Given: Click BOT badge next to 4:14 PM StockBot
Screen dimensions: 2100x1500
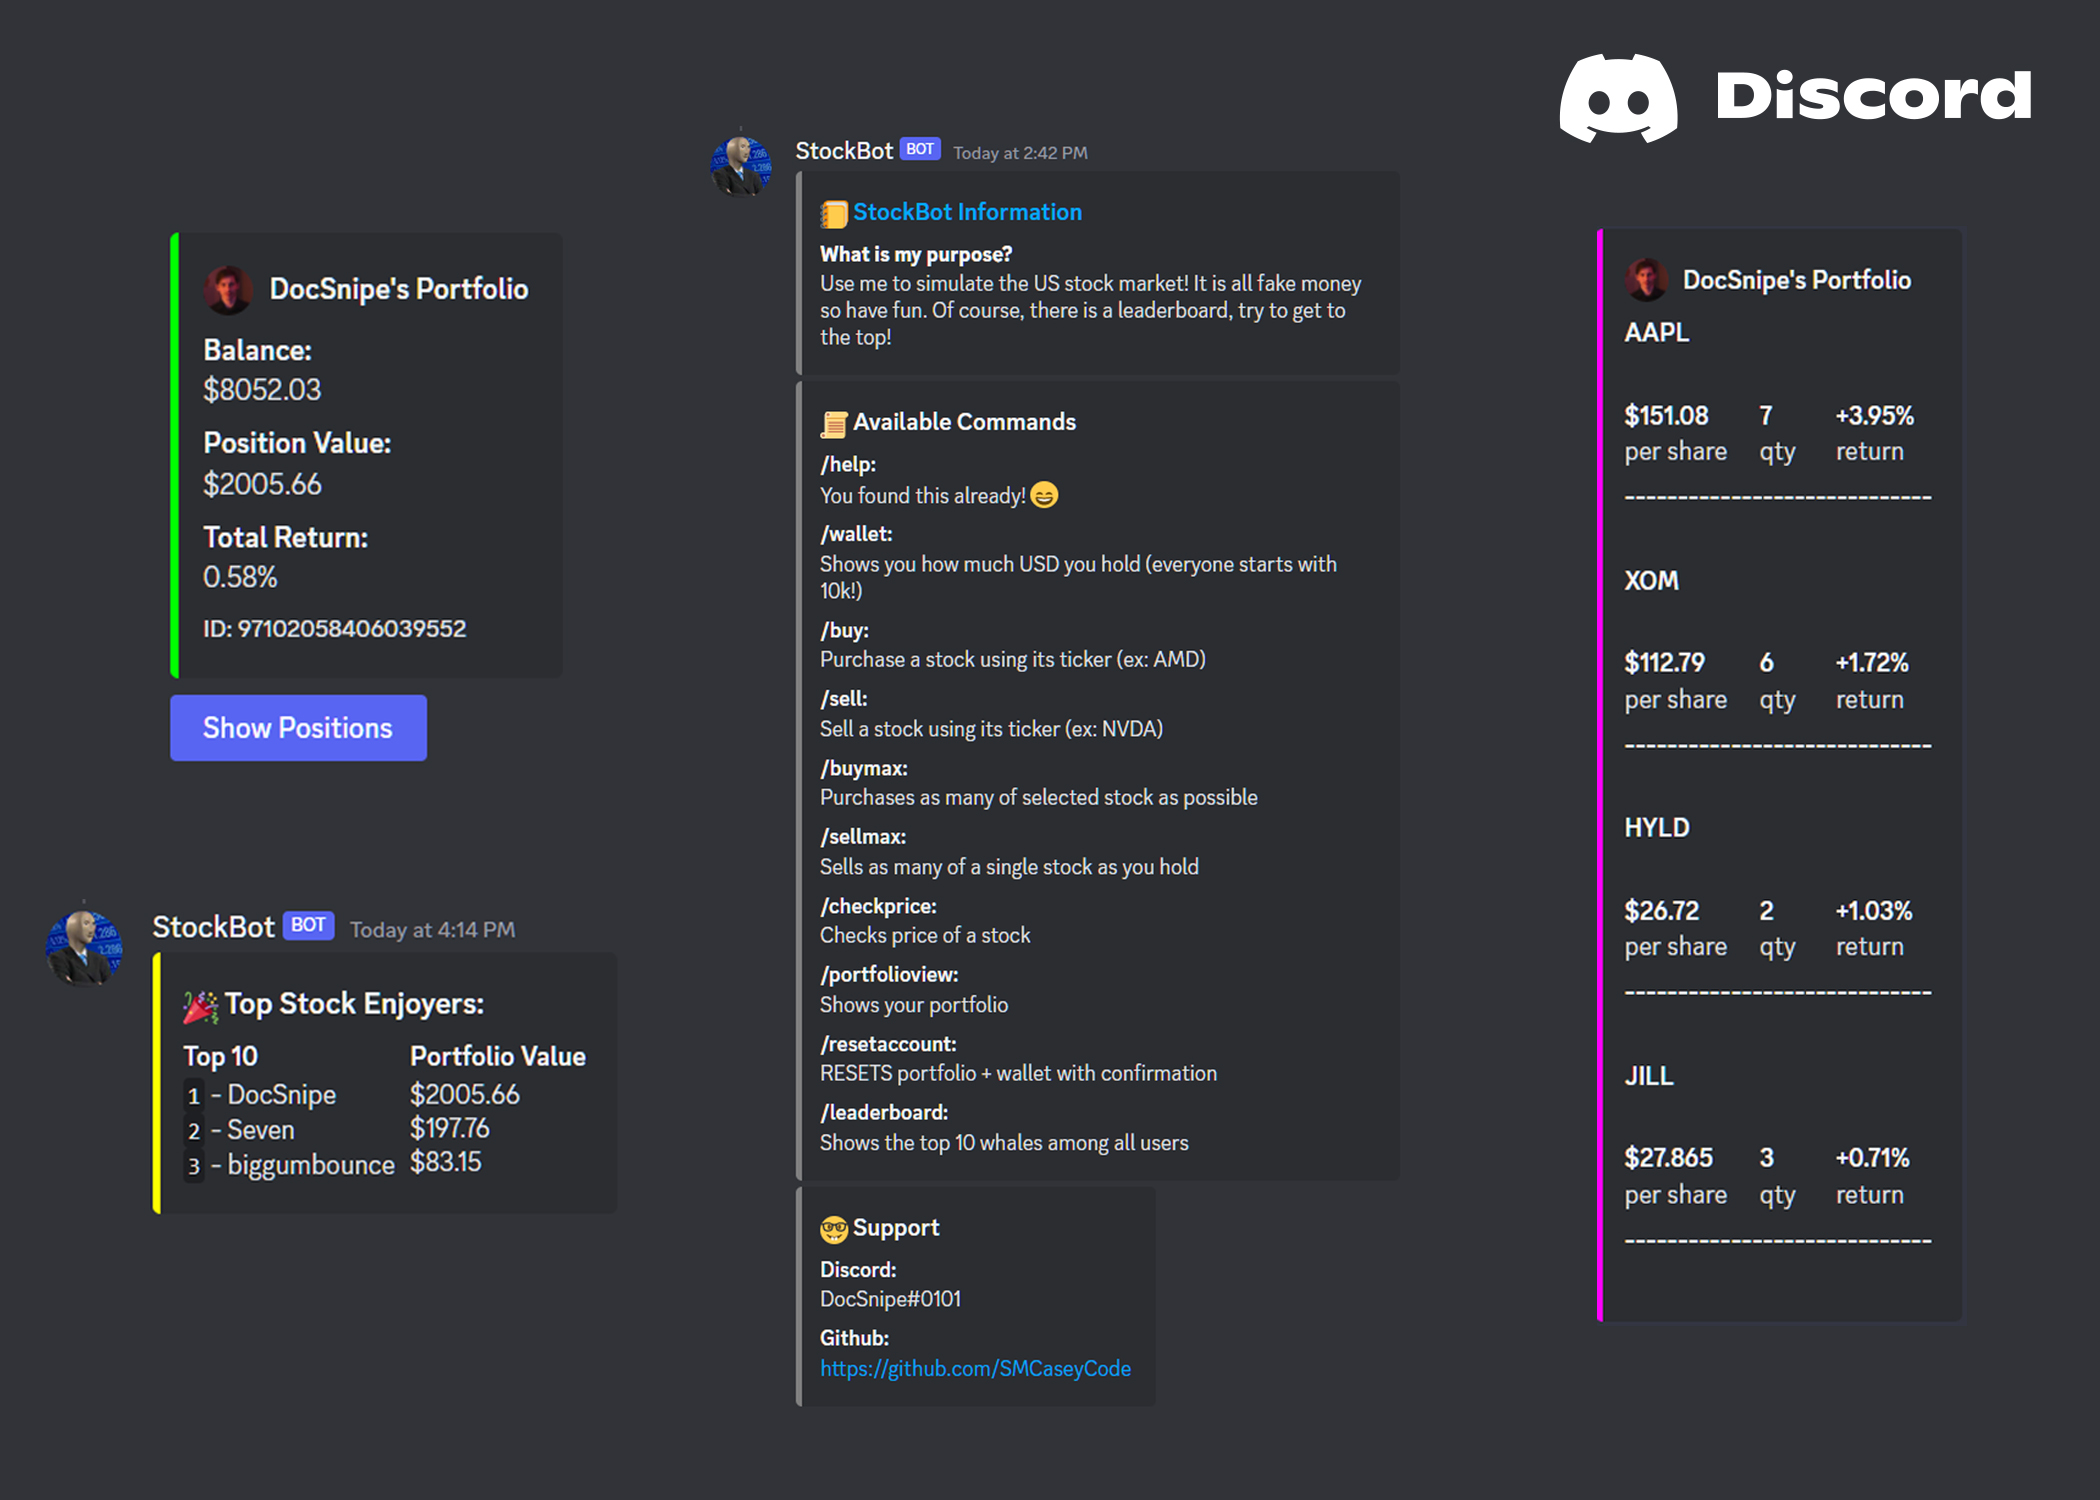Looking at the screenshot, I should [308, 925].
